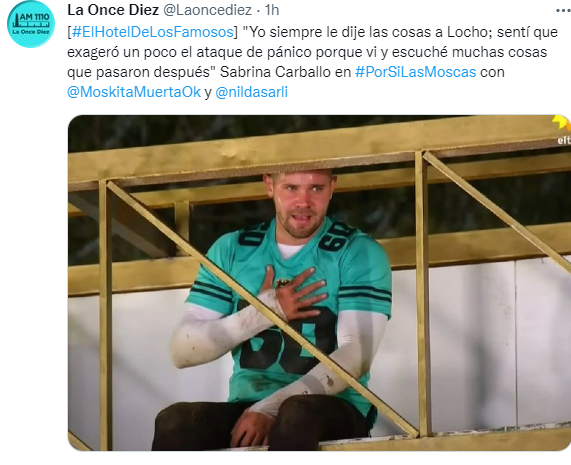Viewport: 571px width, 465px height.
Task: Click the man's face in the photo
Action: (x=302, y=204)
